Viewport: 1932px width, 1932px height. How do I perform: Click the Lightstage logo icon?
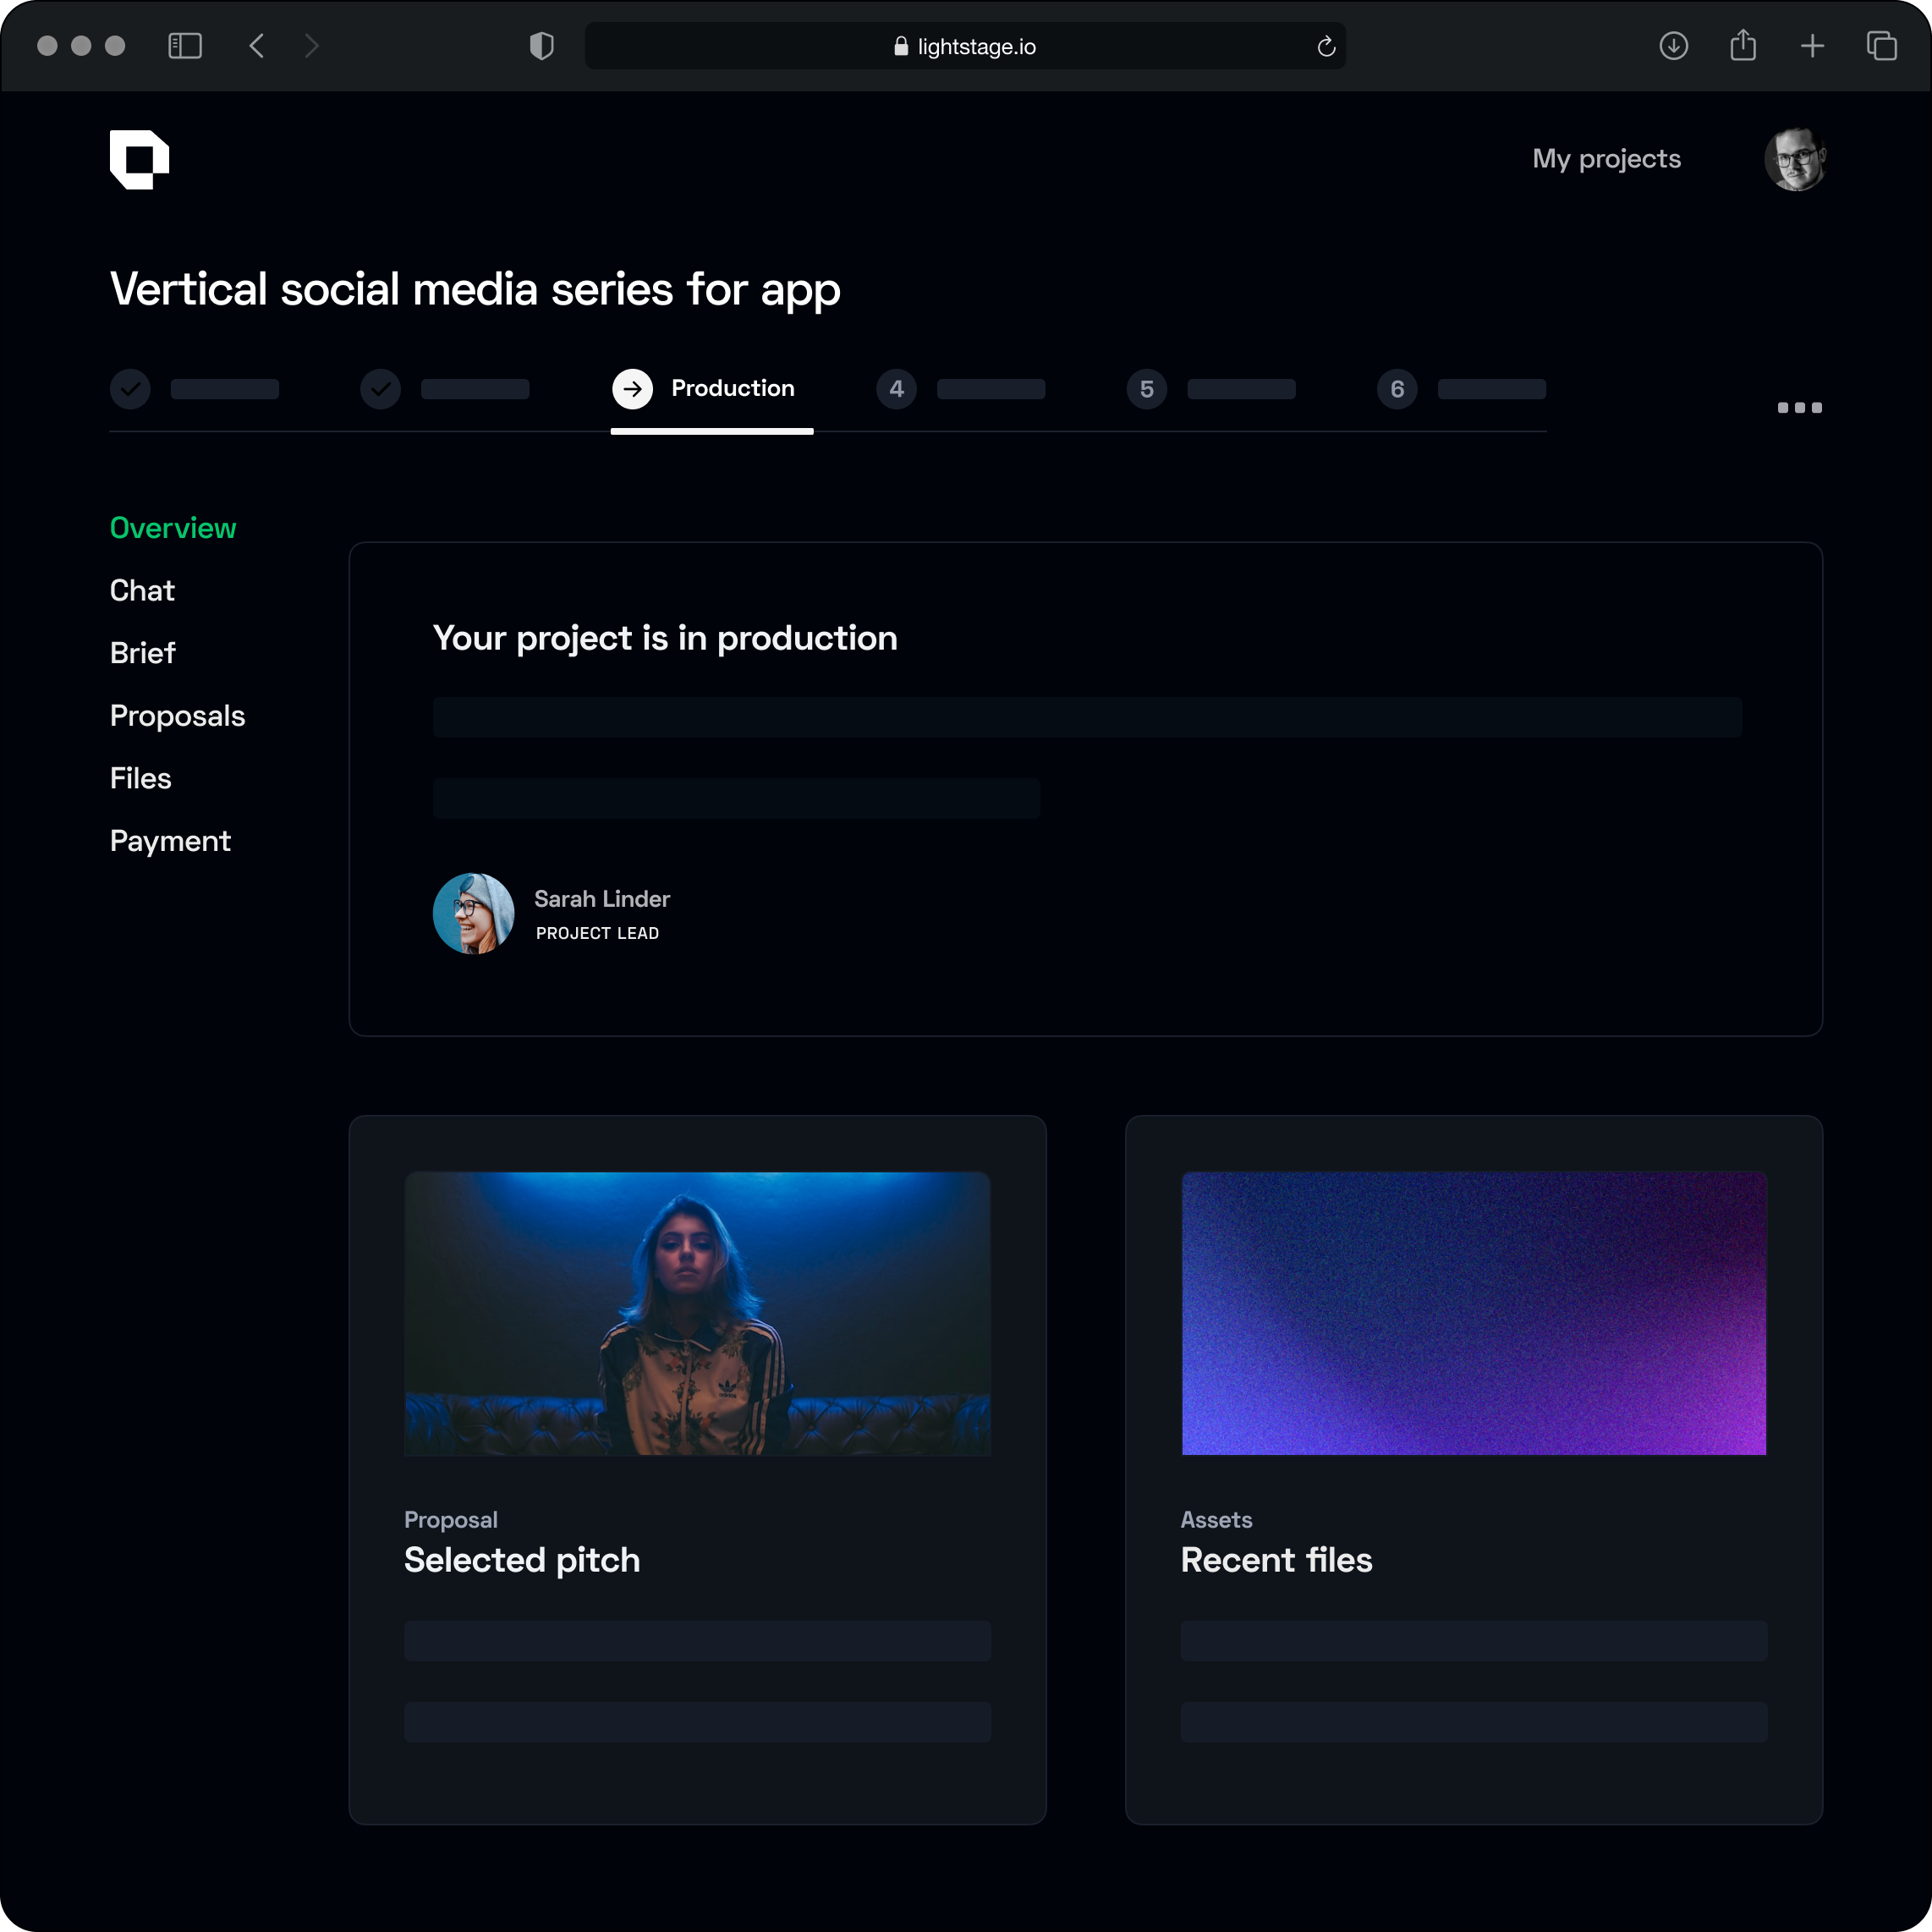point(139,159)
